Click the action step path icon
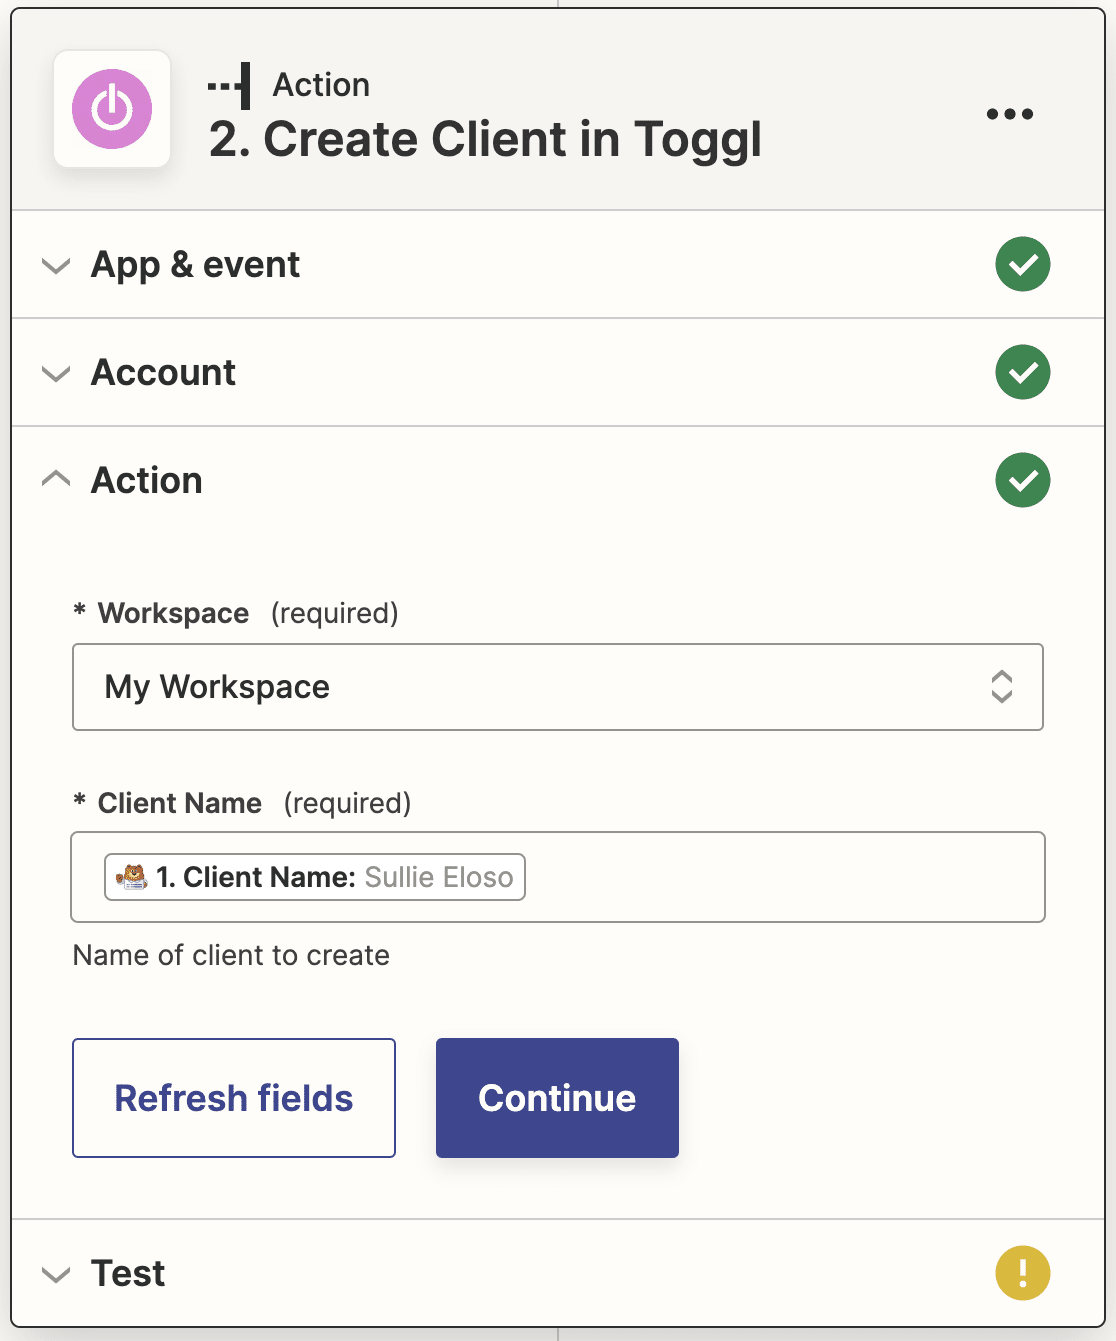The image size is (1116, 1341). 230,86
